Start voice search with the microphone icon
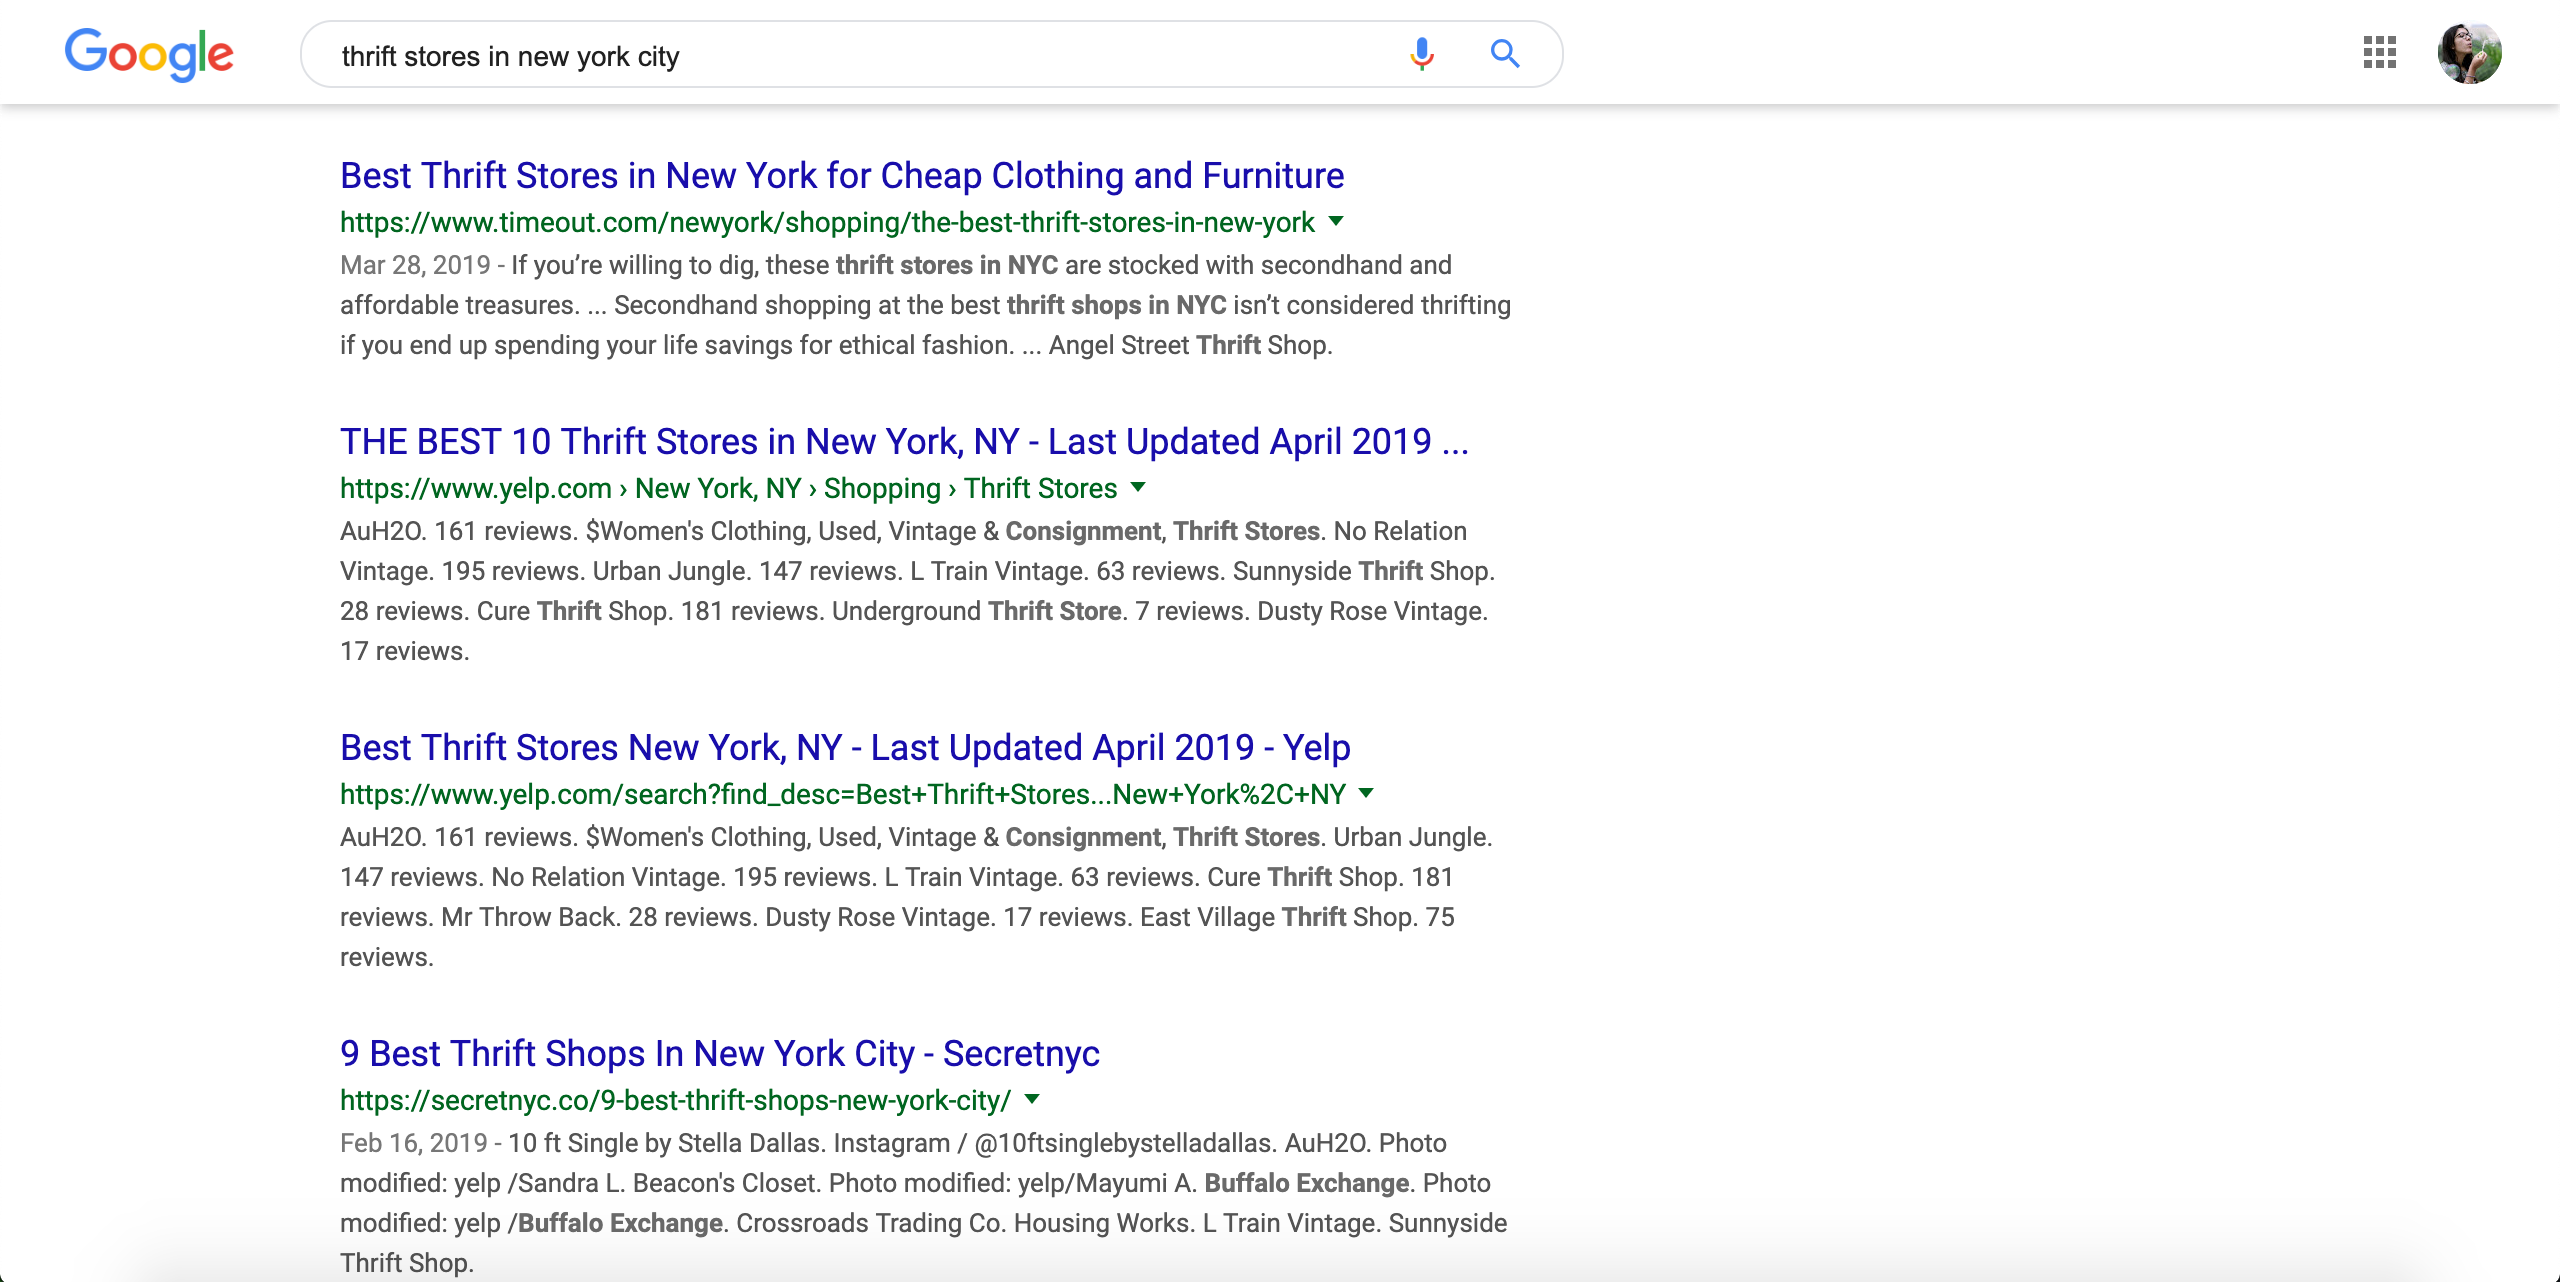The width and height of the screenshot is (2560, 1282). (1421, 54)
